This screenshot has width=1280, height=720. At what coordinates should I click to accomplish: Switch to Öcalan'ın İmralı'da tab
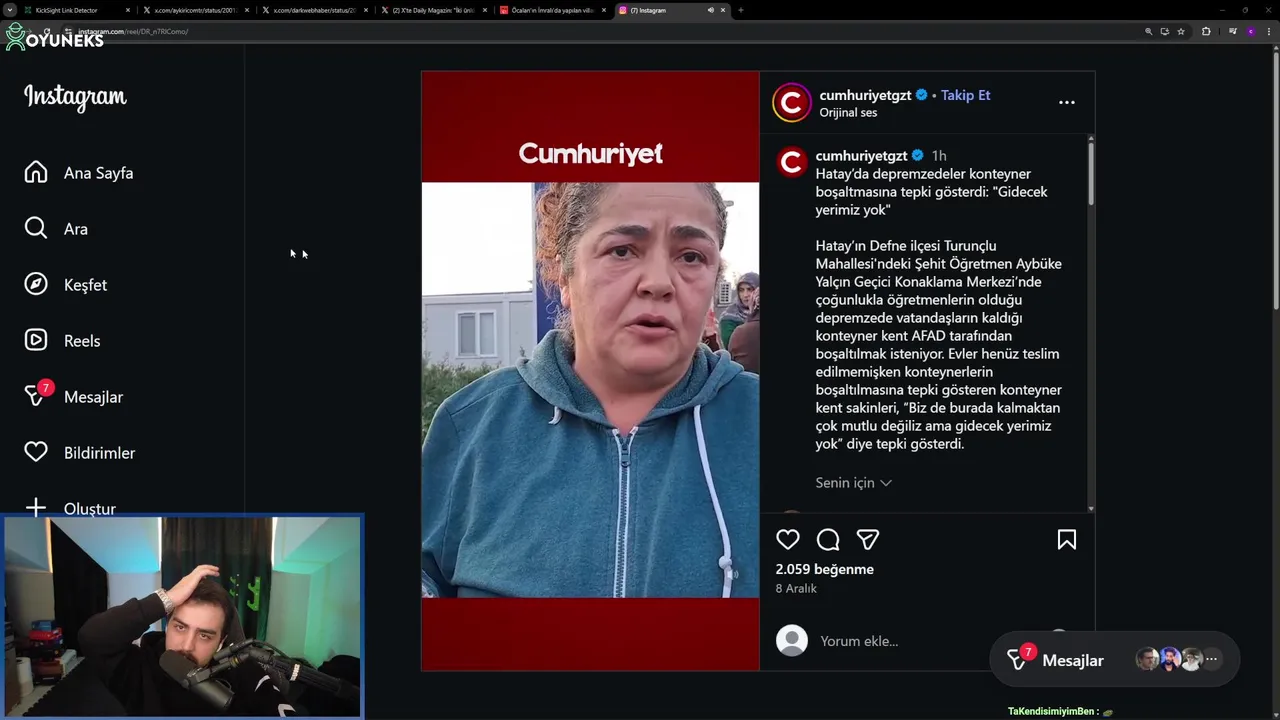(552, 10)
